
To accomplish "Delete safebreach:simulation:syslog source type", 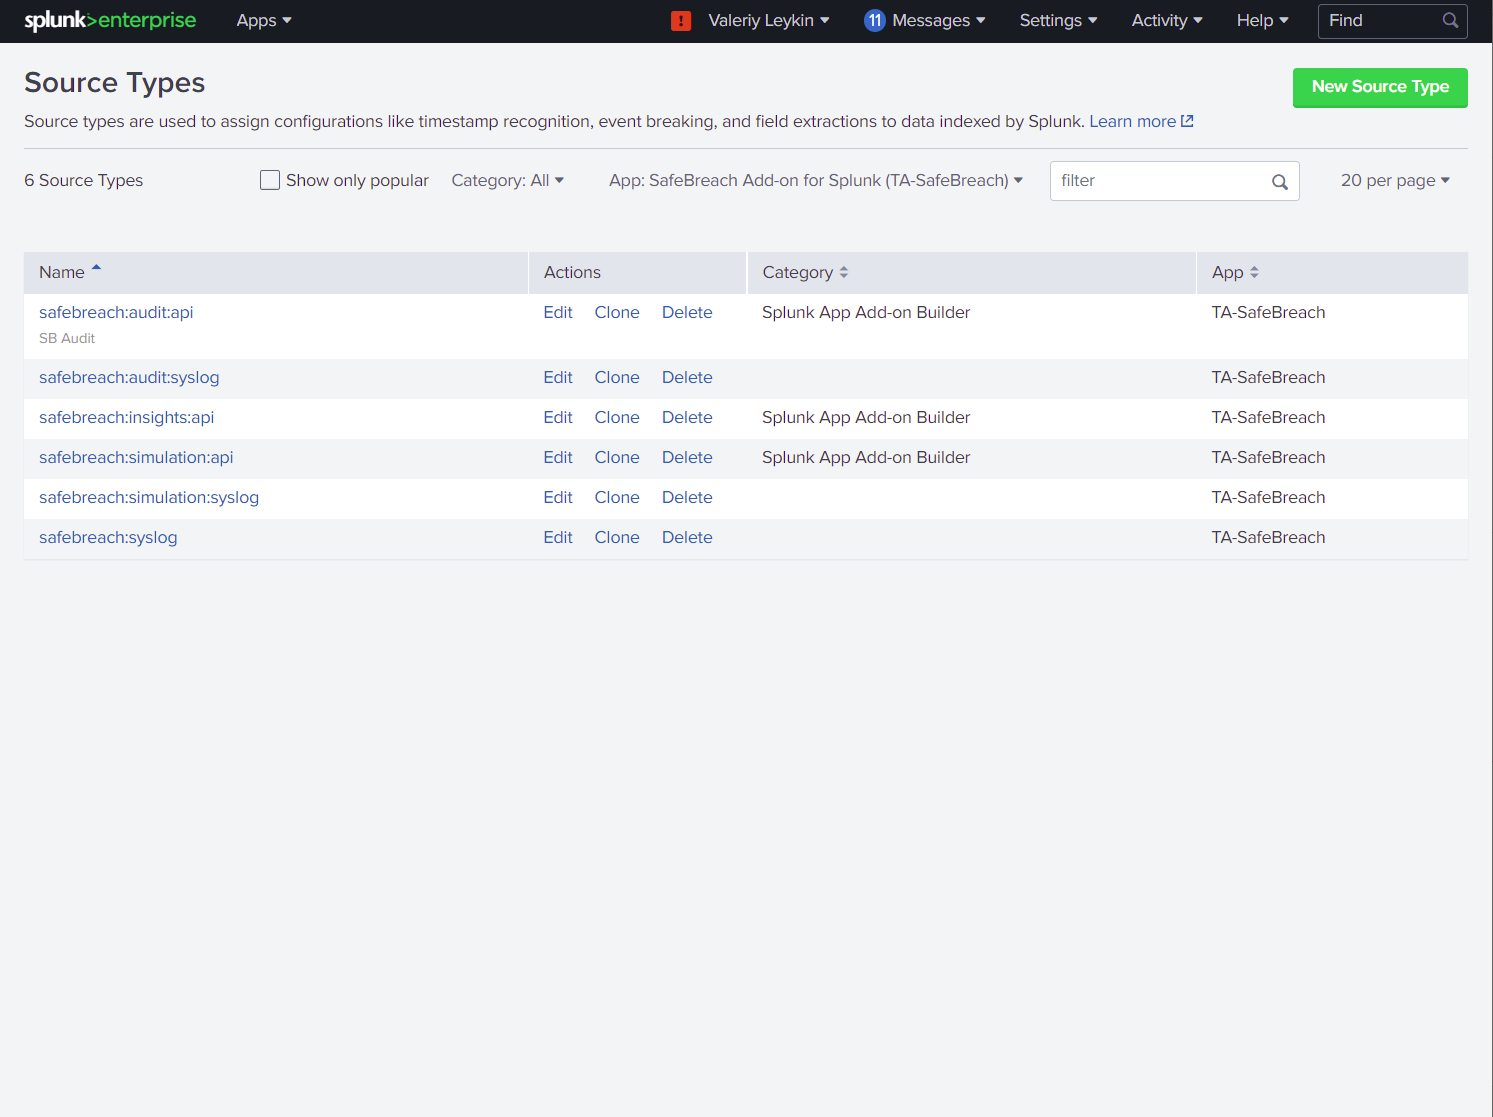I will 687,497.
